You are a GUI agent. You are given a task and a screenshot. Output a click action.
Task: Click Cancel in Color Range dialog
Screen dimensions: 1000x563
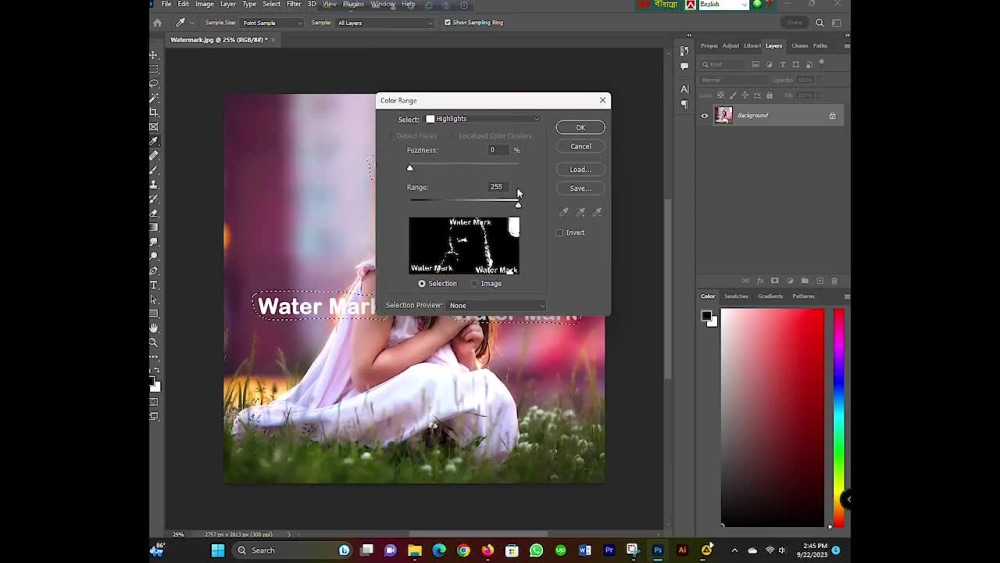pyautogui.click(x=580, y=147)
